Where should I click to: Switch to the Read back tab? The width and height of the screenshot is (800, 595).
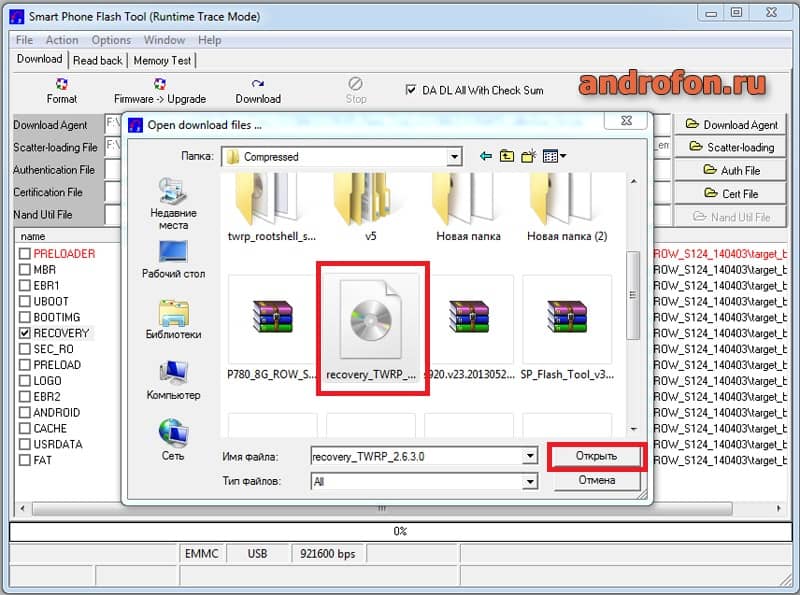(x=97, y=60)
